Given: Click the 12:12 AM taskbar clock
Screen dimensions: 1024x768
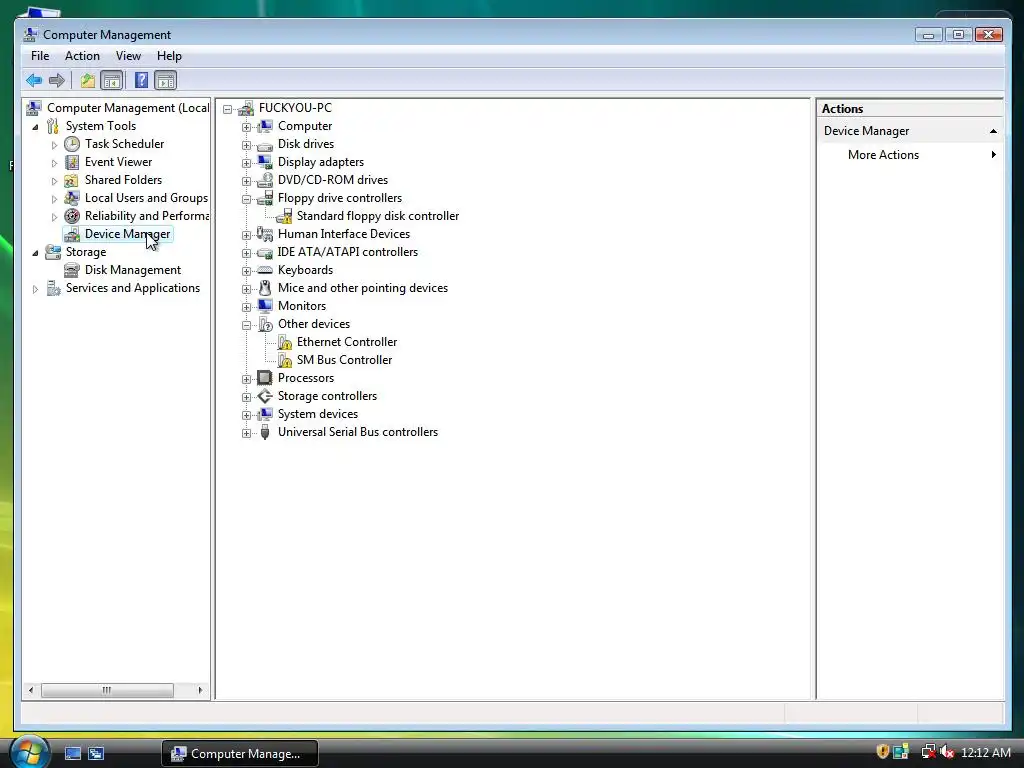Looking at the screenshot, I should click(x=985, y=753).
